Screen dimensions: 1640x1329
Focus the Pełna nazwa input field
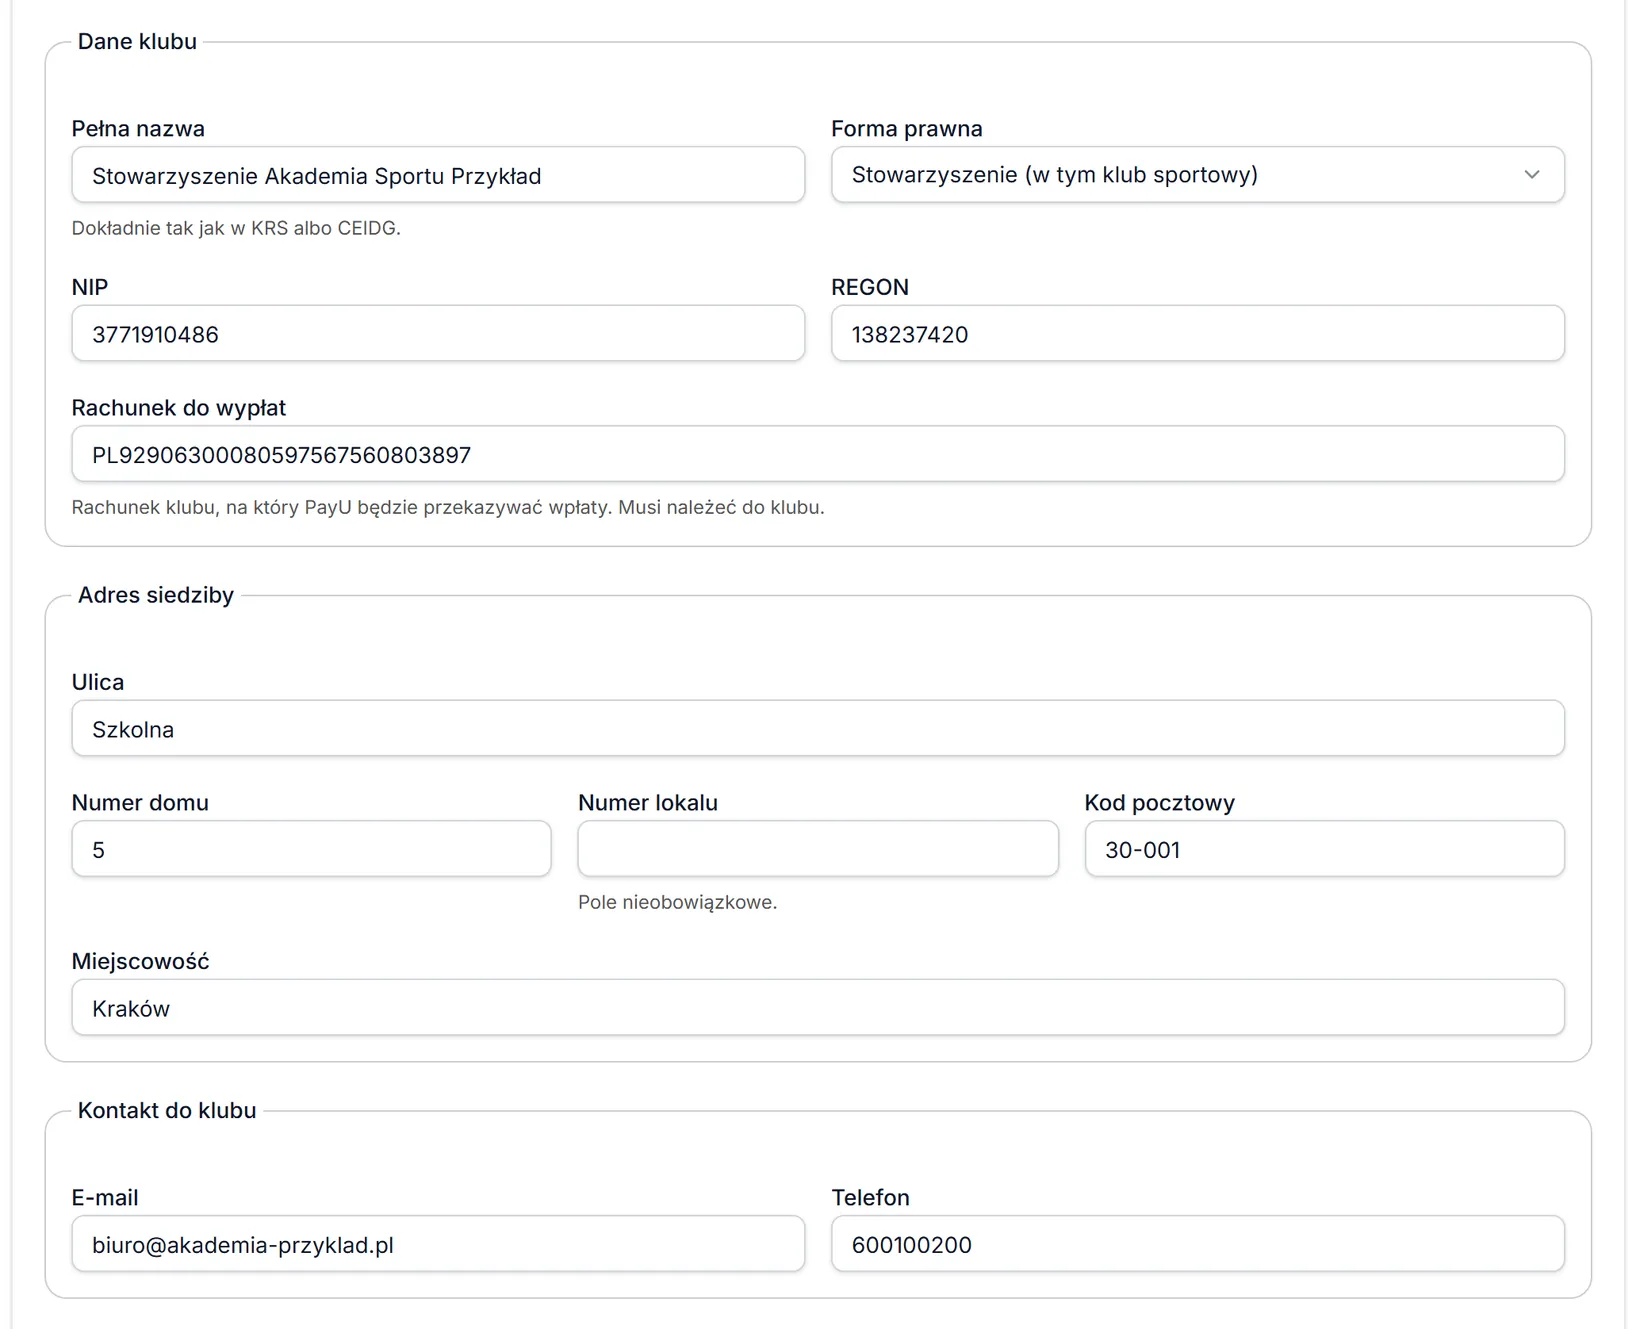pos(438,175)
